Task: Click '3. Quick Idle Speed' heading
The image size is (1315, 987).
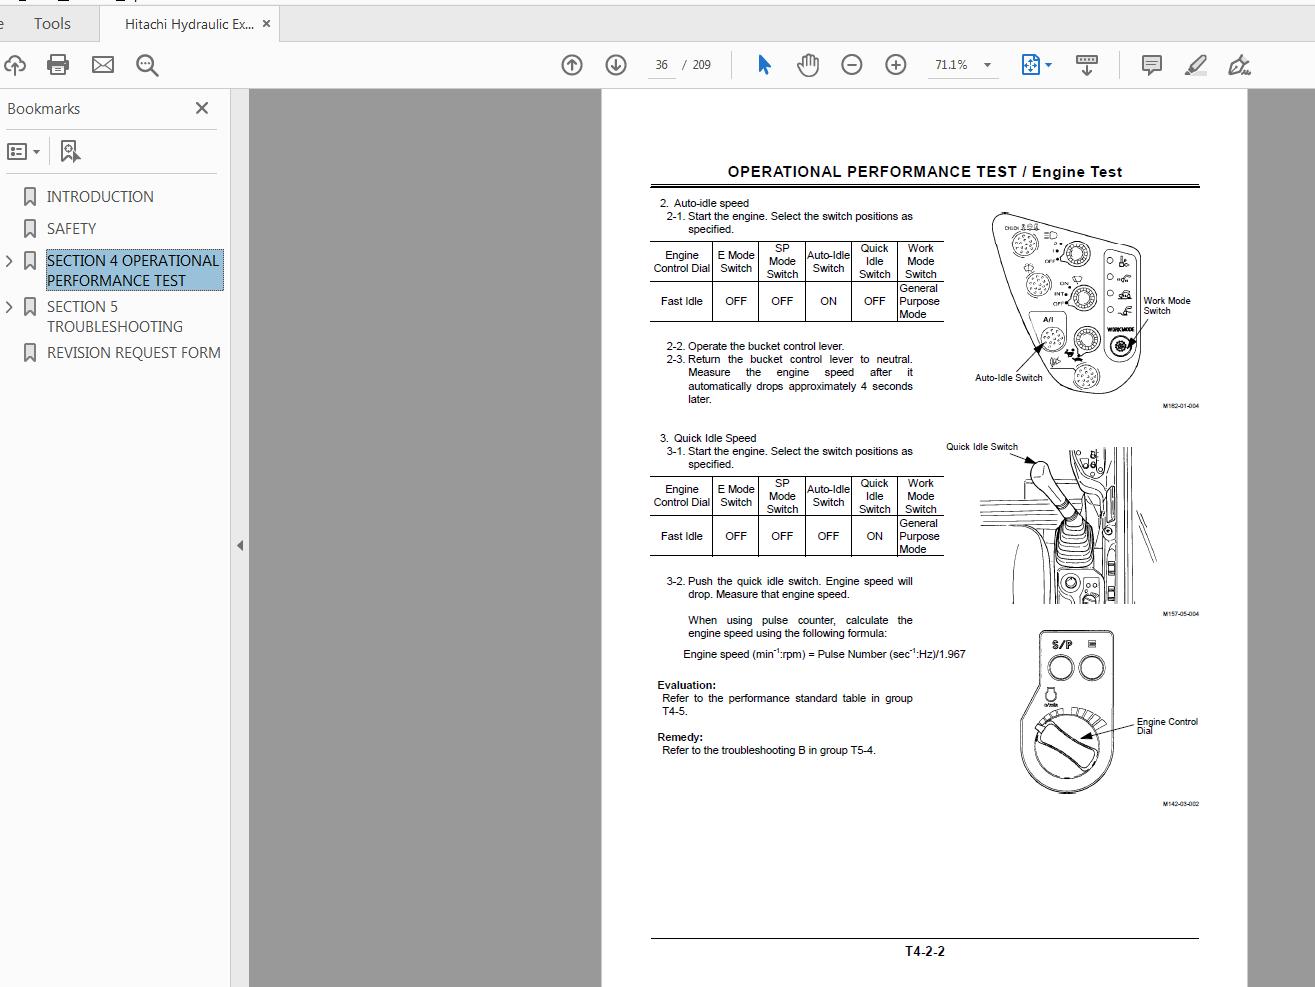Action: tap(708, 438)
